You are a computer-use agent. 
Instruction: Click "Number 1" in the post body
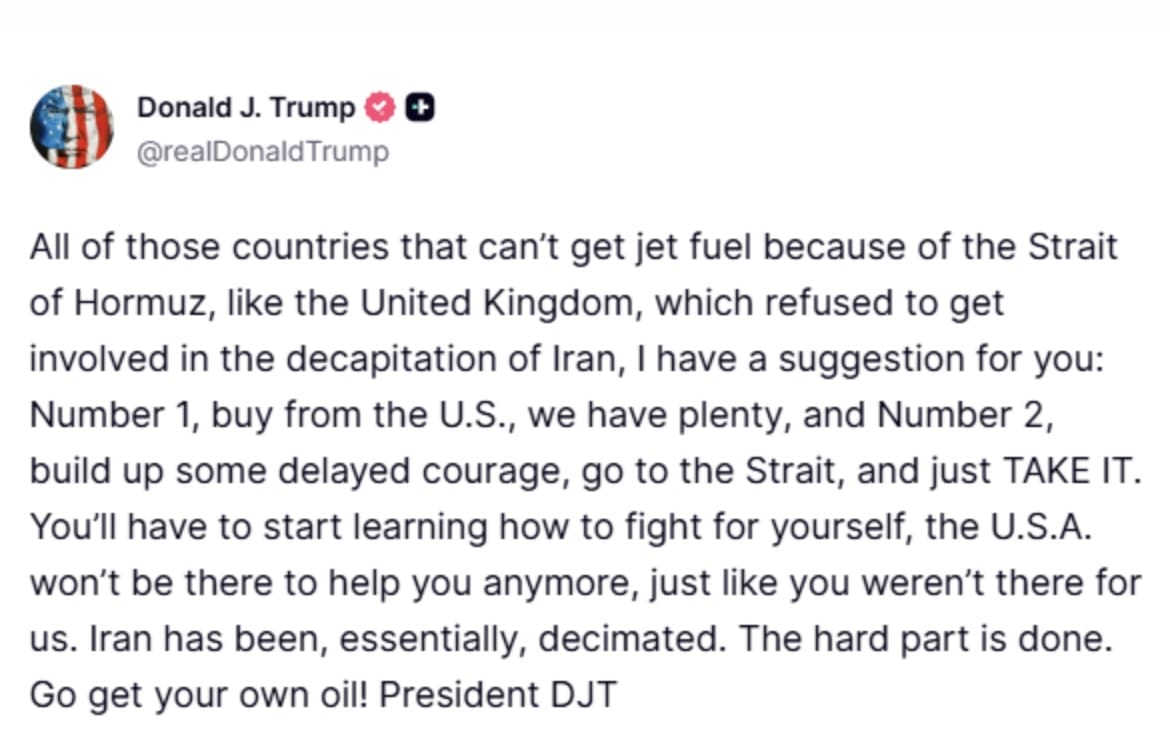point(113,415)
